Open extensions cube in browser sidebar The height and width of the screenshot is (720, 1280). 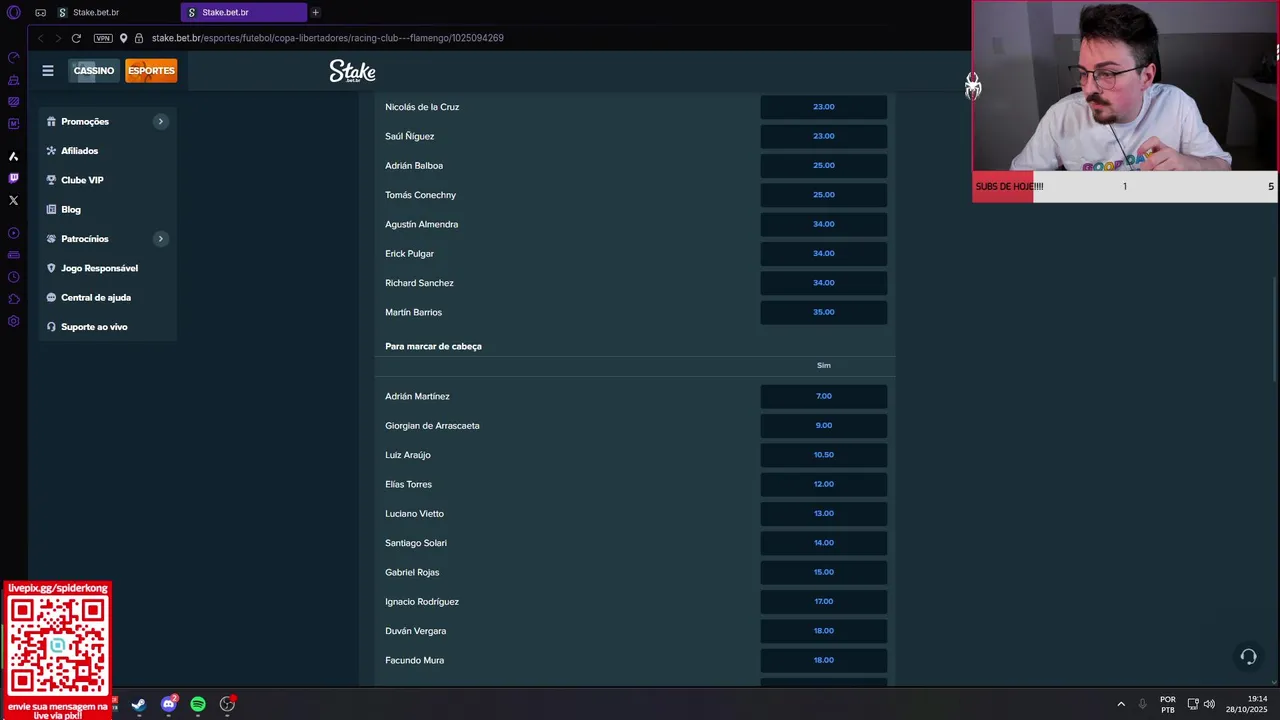point(13,299)
